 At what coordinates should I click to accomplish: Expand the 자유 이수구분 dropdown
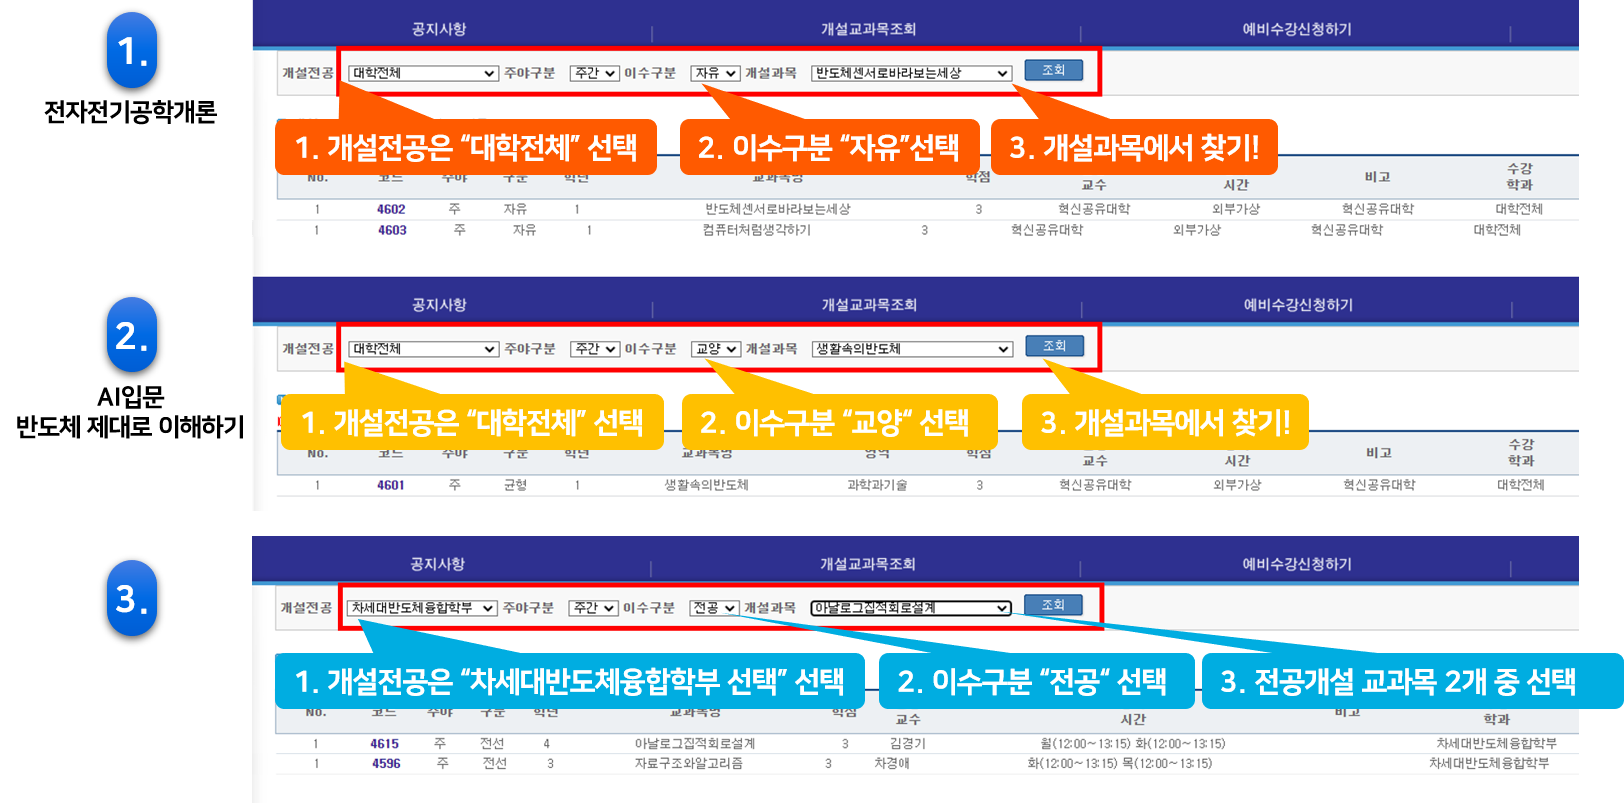coord(715,73)
